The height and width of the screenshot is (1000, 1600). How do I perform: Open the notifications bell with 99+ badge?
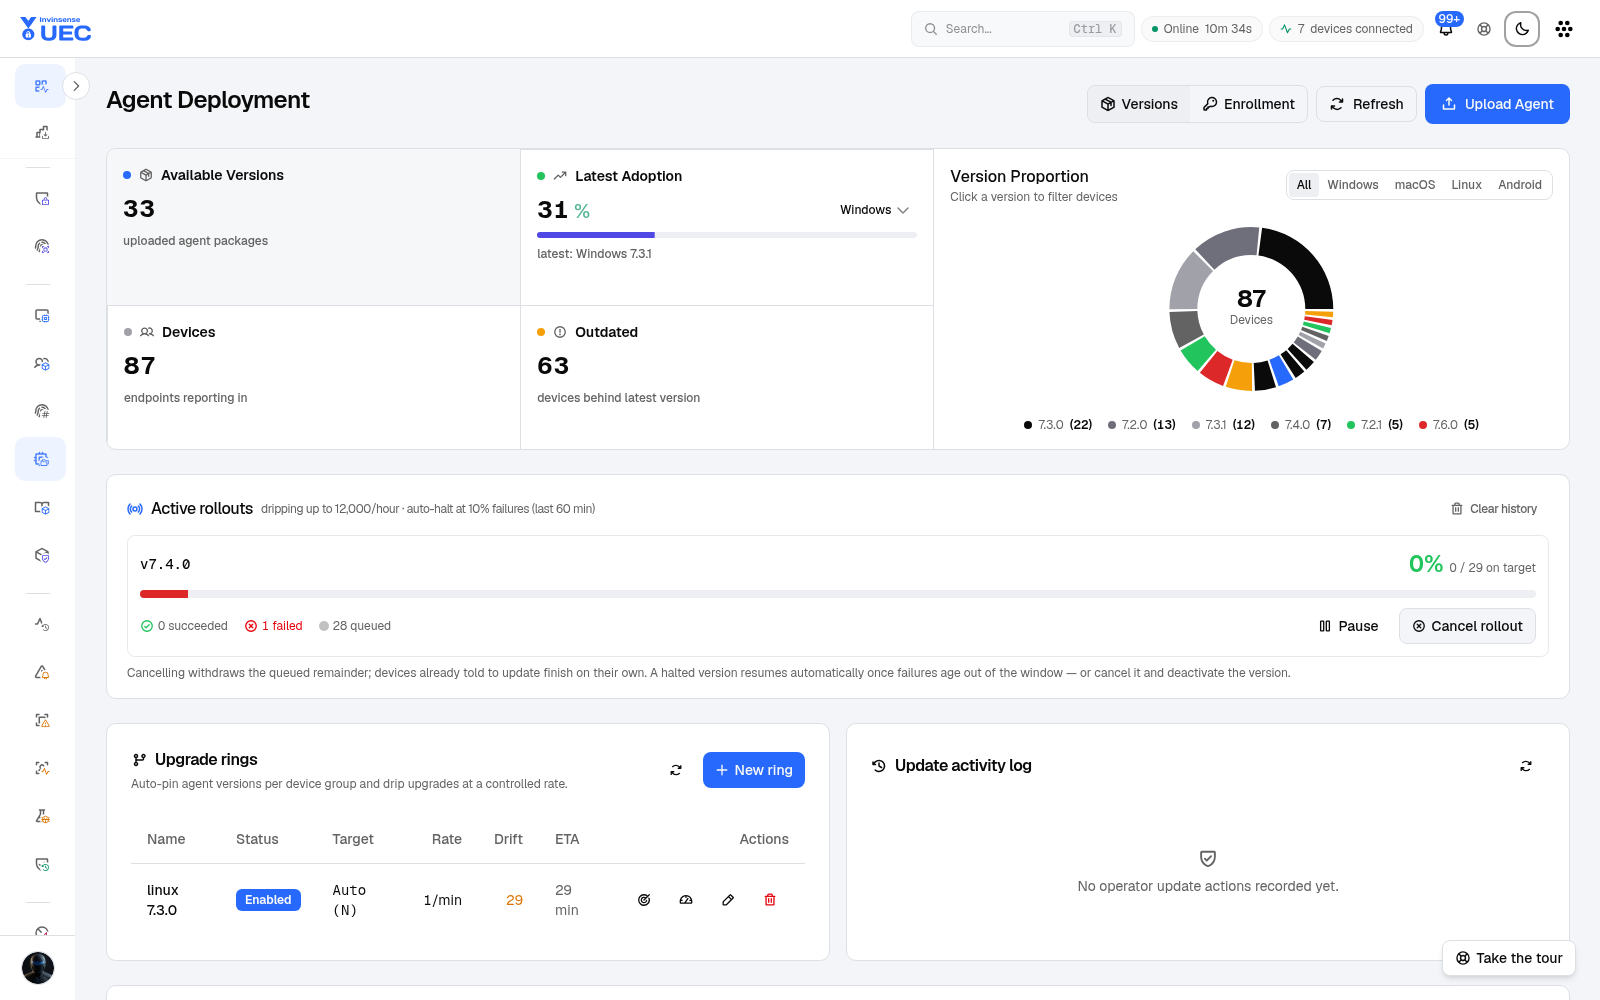(x=1446, y=28)
